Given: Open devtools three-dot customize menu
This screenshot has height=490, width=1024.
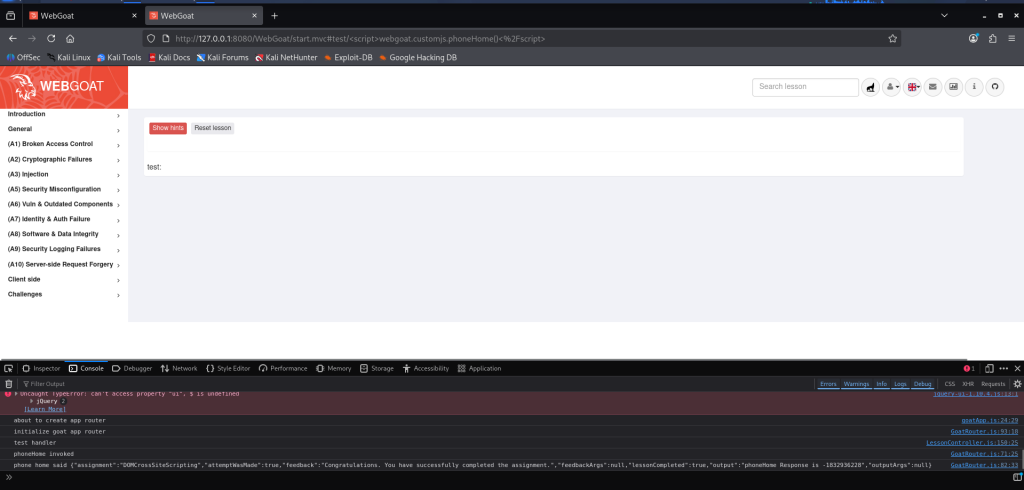Looking at the screenshot, I should click(x=1004, y=368).
